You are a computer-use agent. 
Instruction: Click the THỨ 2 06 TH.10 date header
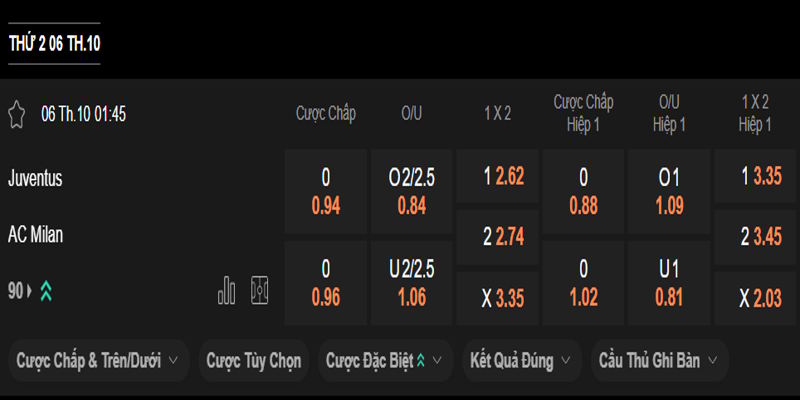tap(54, 44)
